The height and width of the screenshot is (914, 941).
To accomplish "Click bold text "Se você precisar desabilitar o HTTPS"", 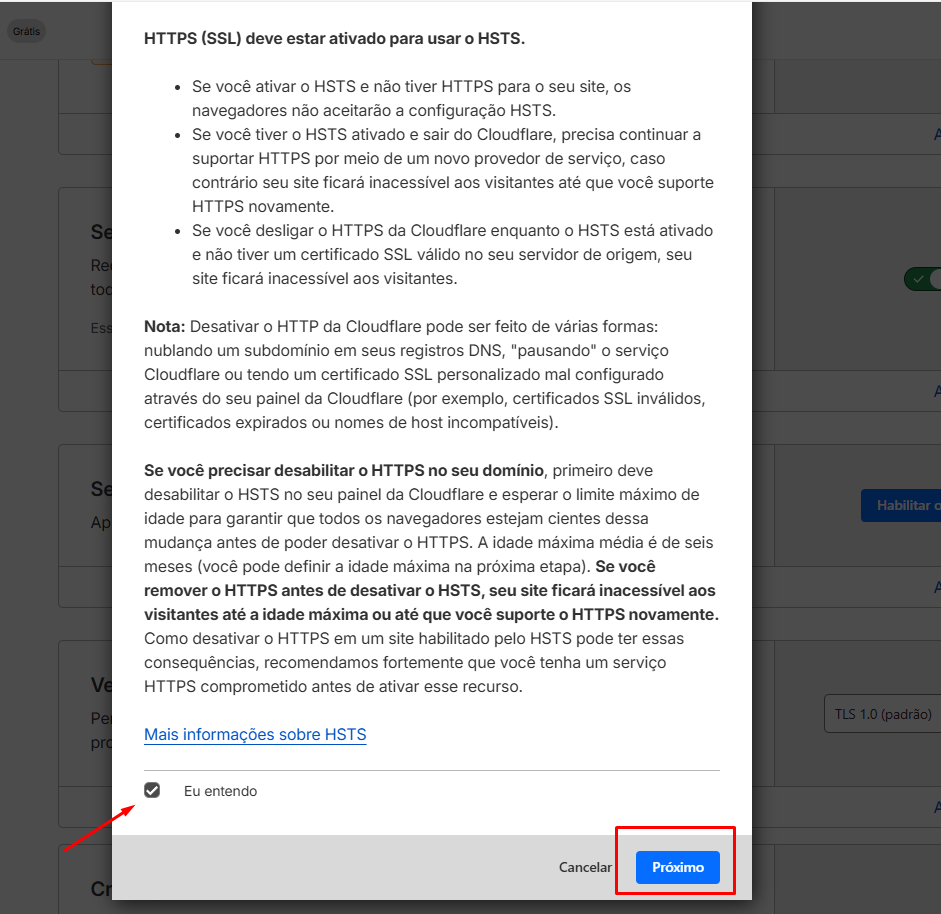I will (x=344, y=470).
